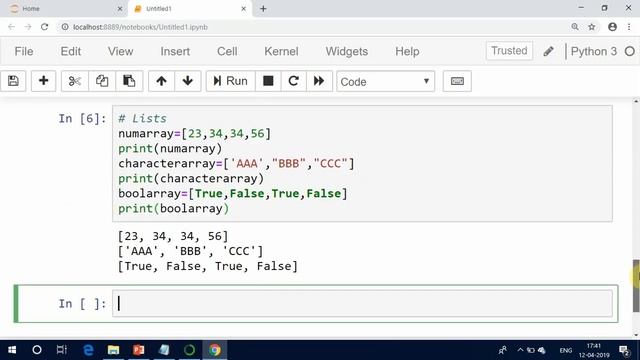The height and width of the screenshot is (360, 640).
Task: Click the pencil edit mode indicator
Action: click(549, 51)
